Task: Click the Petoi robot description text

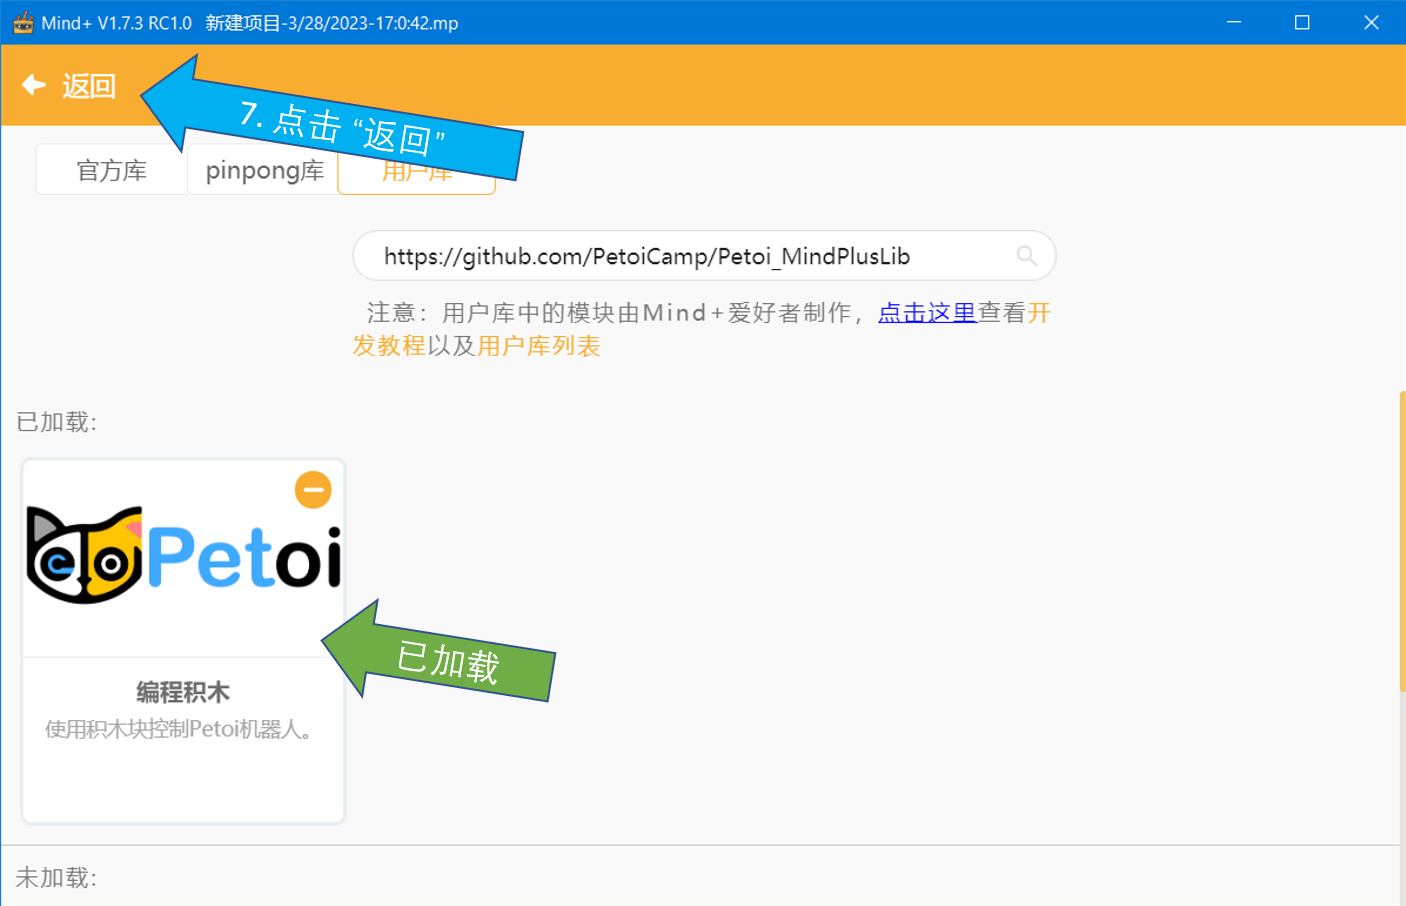Action: (x=183, y=729)
